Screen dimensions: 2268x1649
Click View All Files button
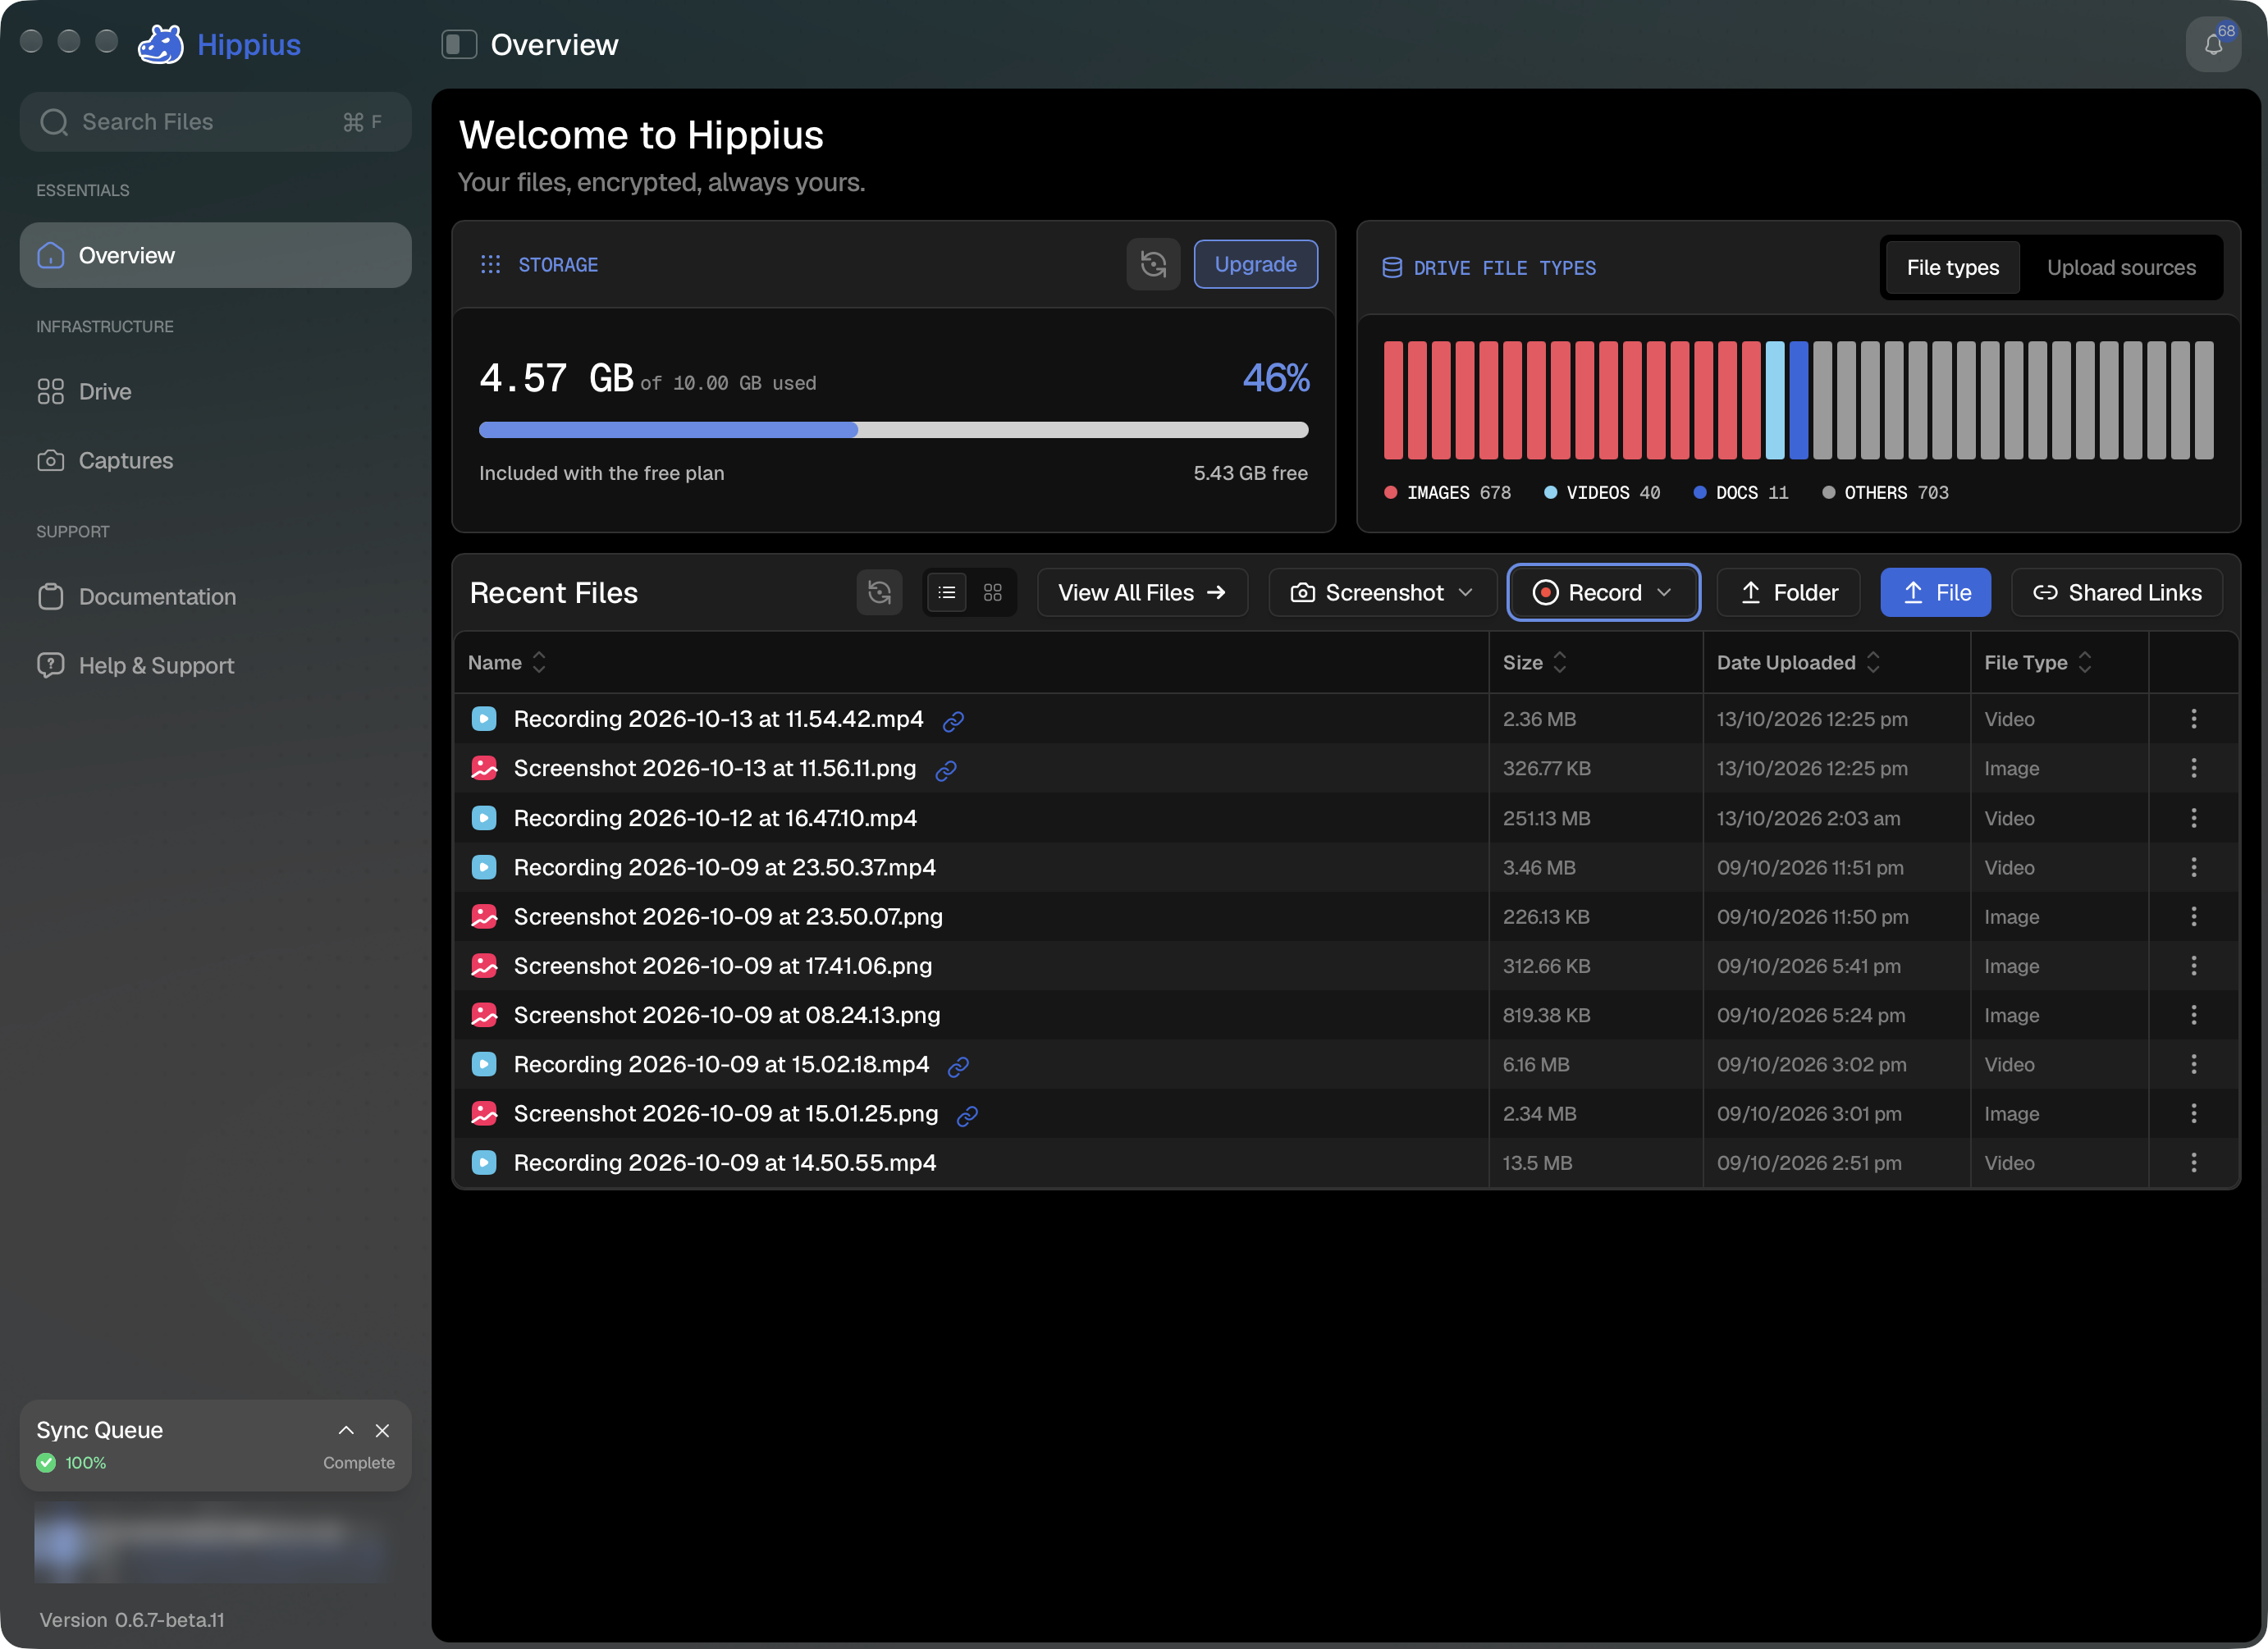[x=1142, y=593]
